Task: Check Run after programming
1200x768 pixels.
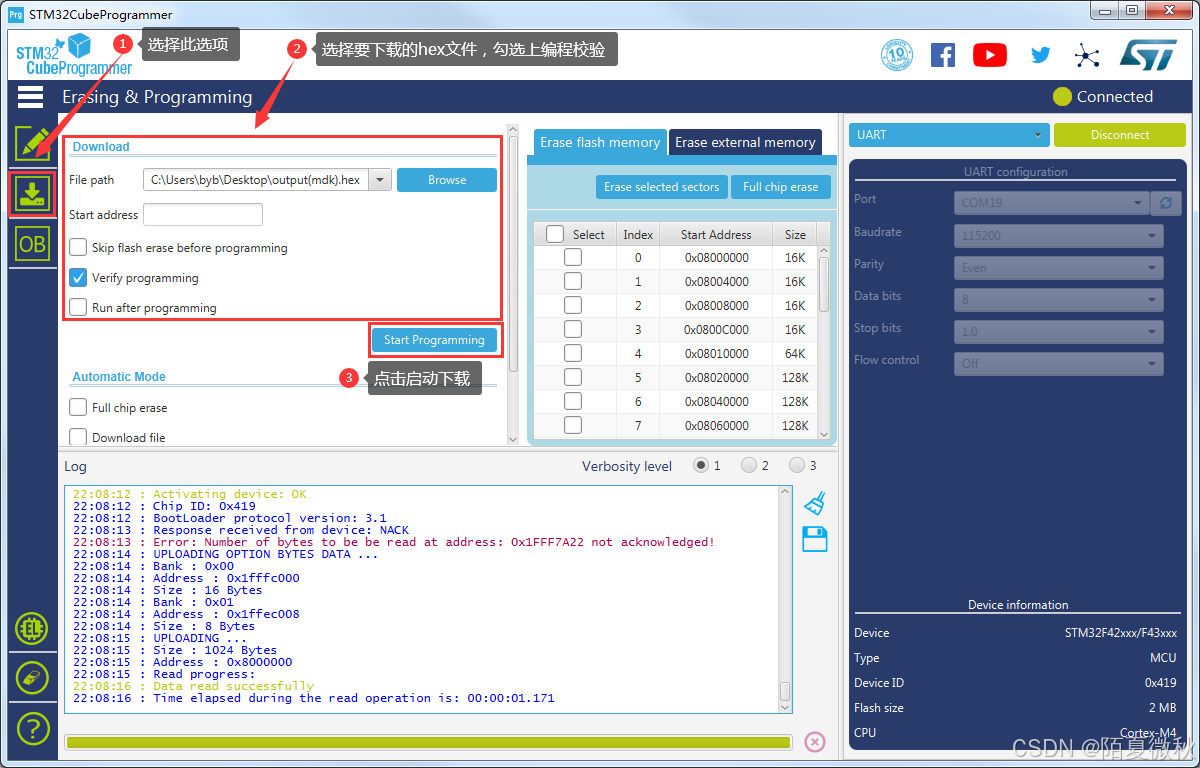Action: (77, 308)
